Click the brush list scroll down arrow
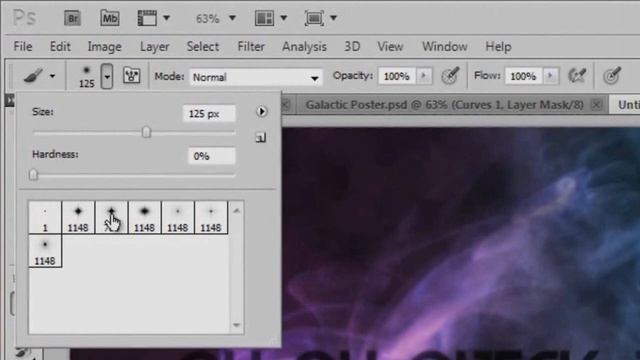640x360 pixels. tap(236, 325)
